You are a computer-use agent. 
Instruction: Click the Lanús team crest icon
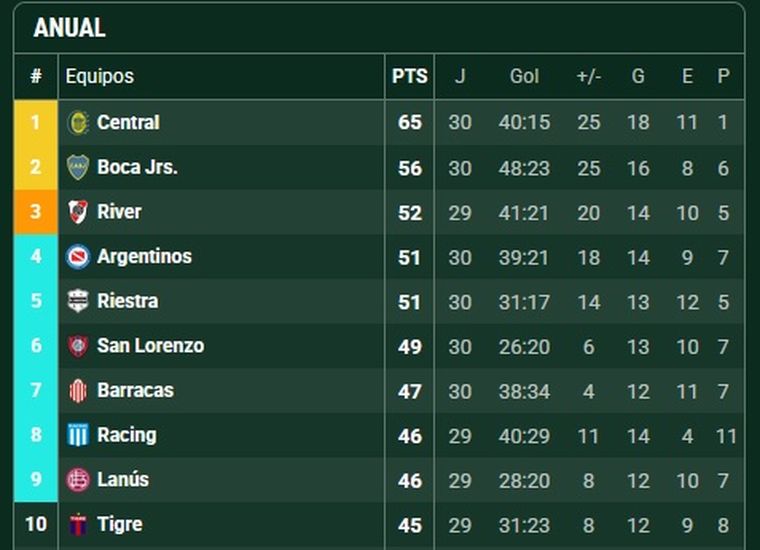click(78, 480)
